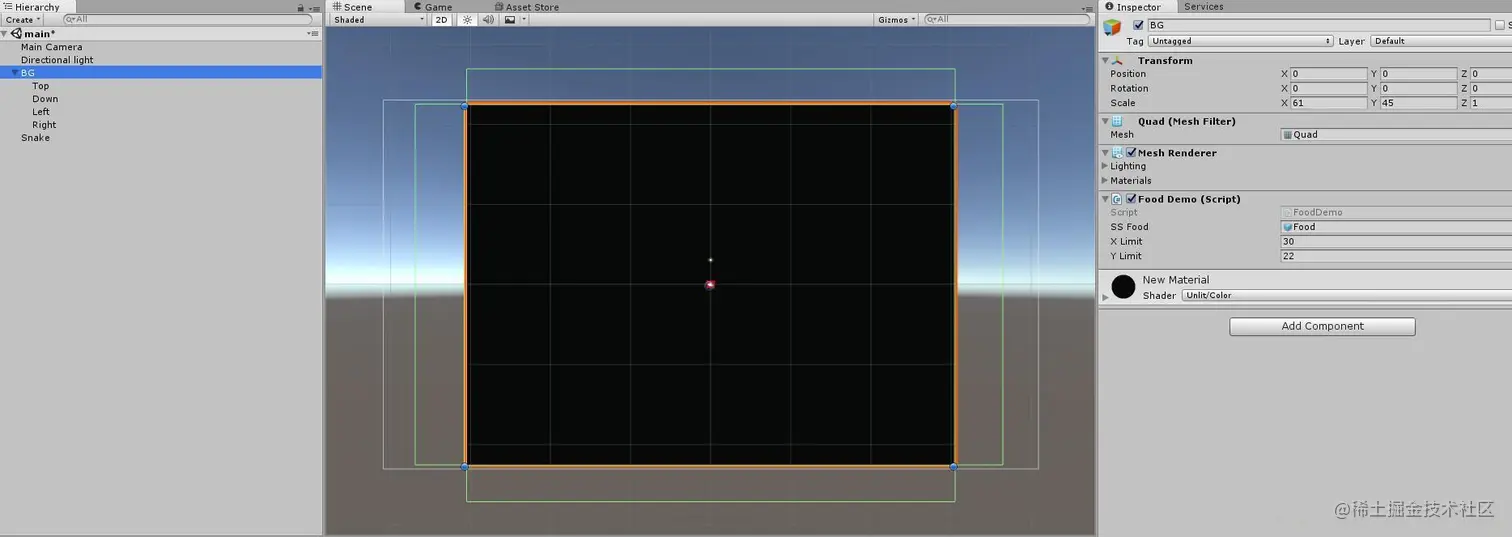Image resolution: width=1512 pixels, height=537 pixels.
Task: Toggle the Mesh Renderer enabled checkbox
Action: click(1131, 153)
